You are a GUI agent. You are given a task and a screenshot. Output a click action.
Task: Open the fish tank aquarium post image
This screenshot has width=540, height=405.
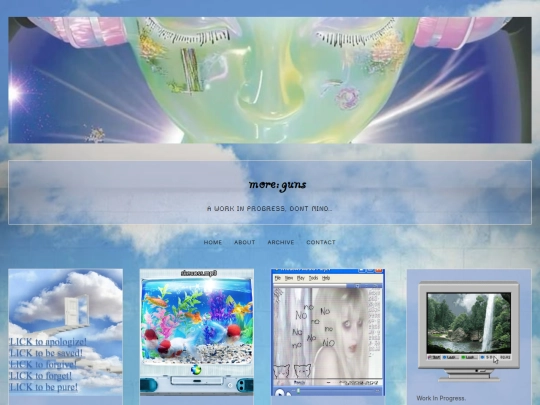pos(197,332)
